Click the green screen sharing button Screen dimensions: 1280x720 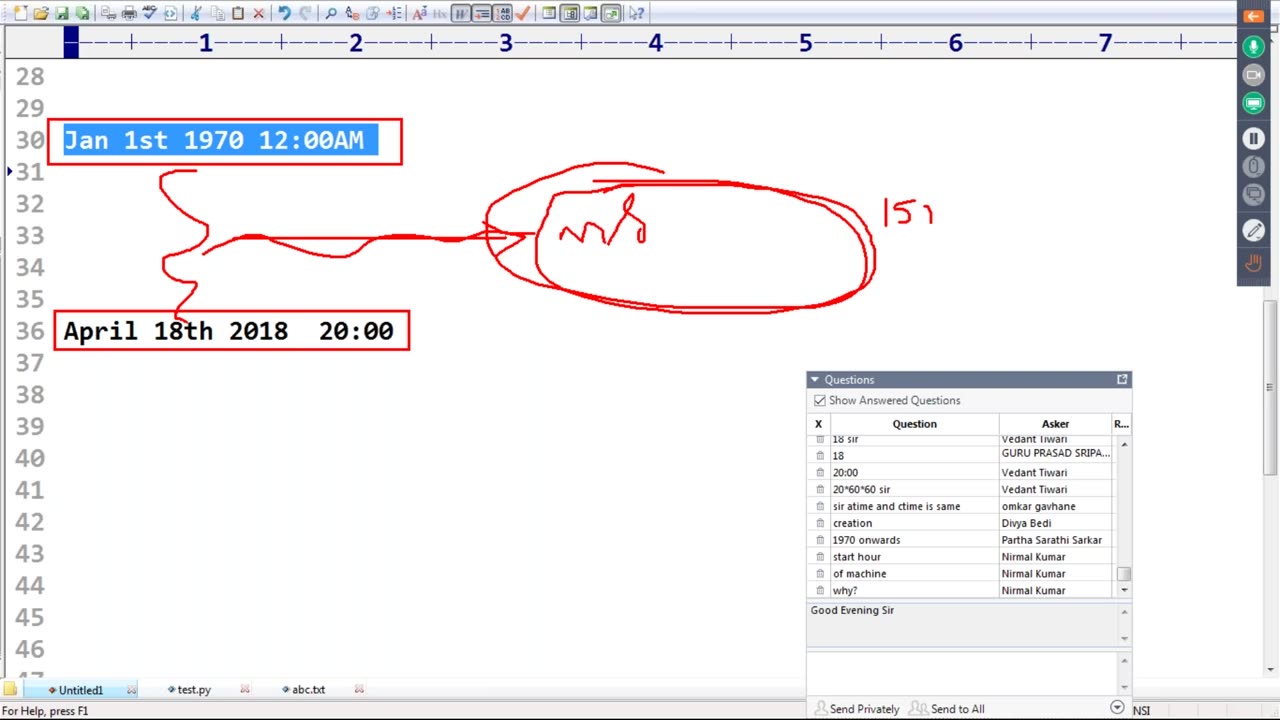tap(1253, 103)
